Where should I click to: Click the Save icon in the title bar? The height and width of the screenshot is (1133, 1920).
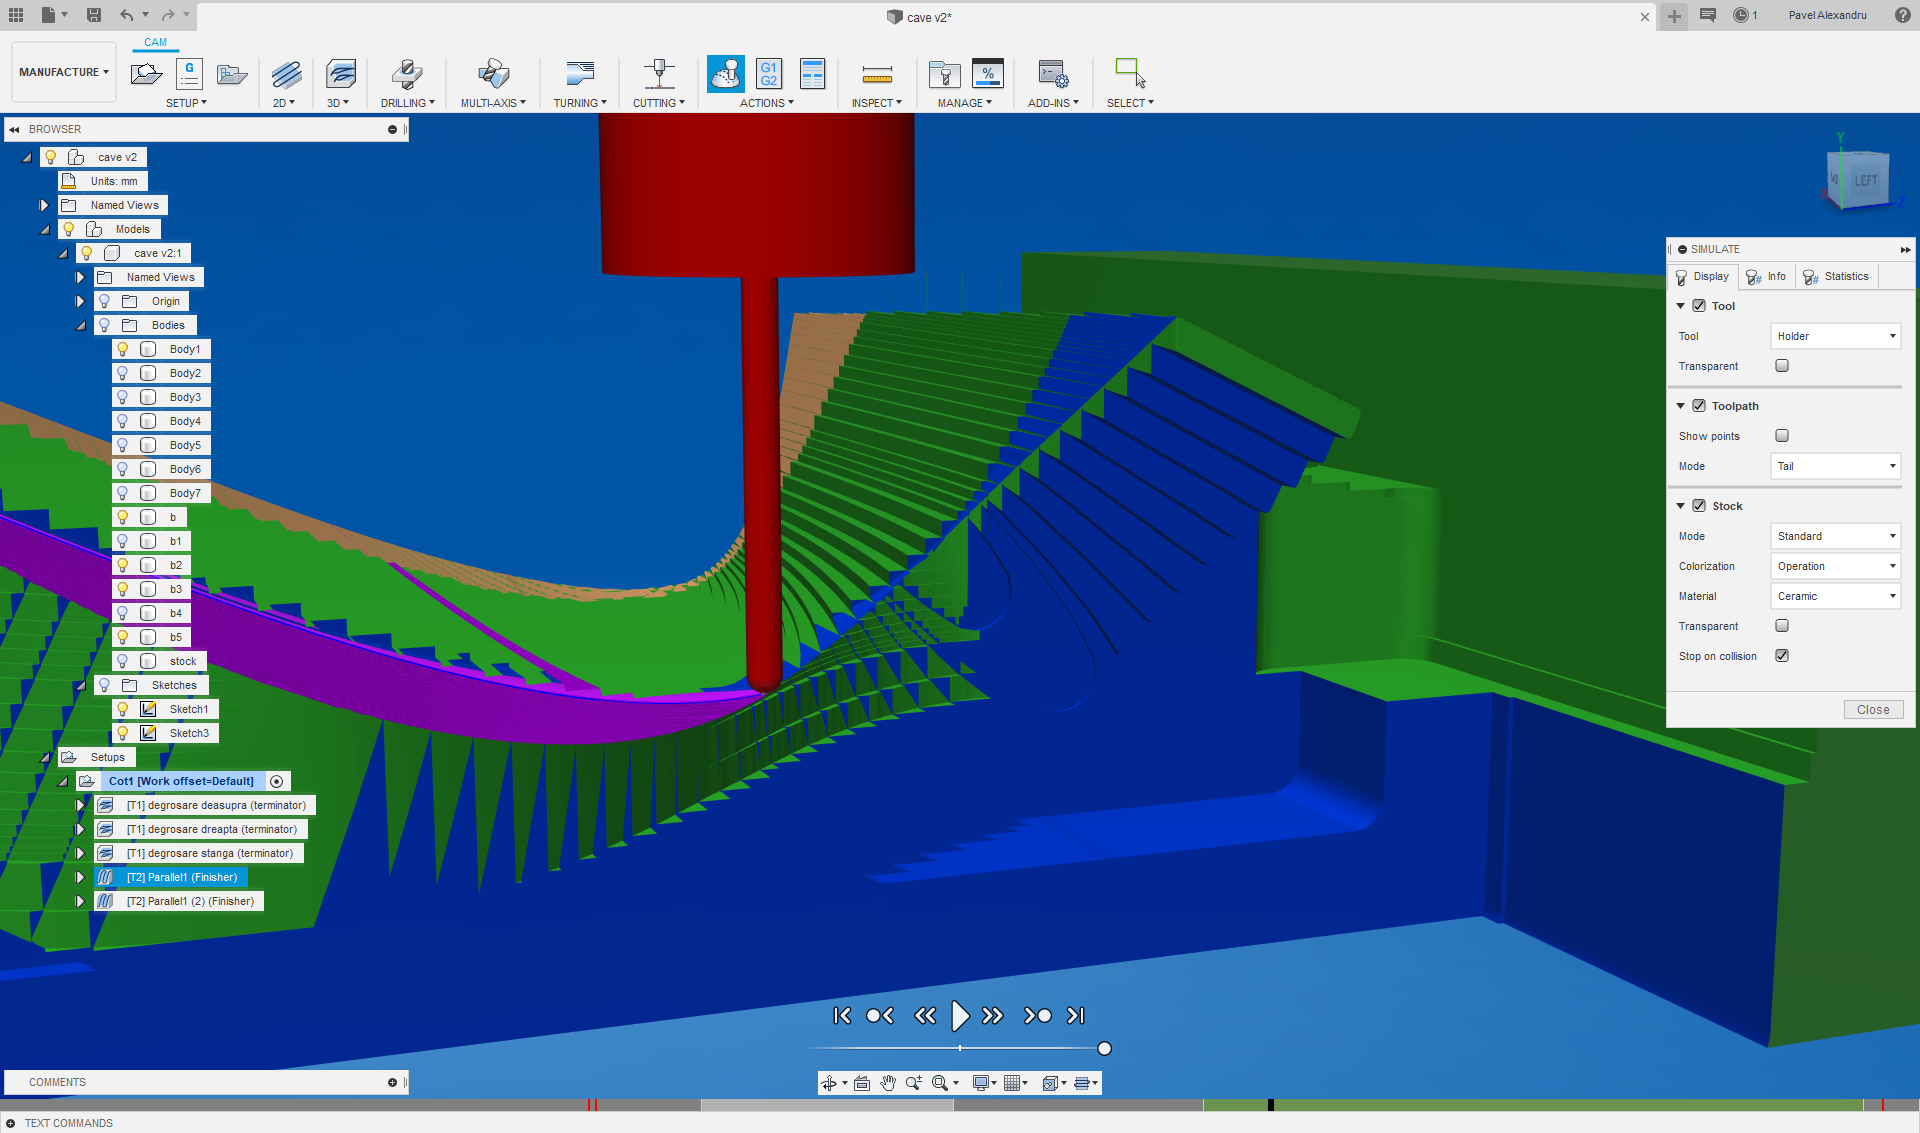[x=95, y=15]
